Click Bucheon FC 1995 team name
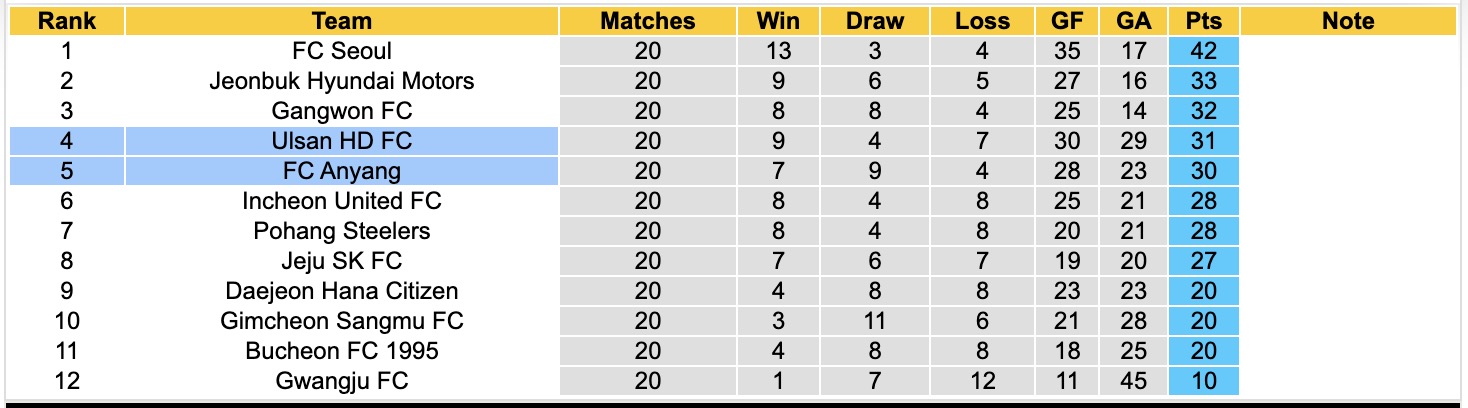Screen dimensions: 1468x408 click(342, 351)
